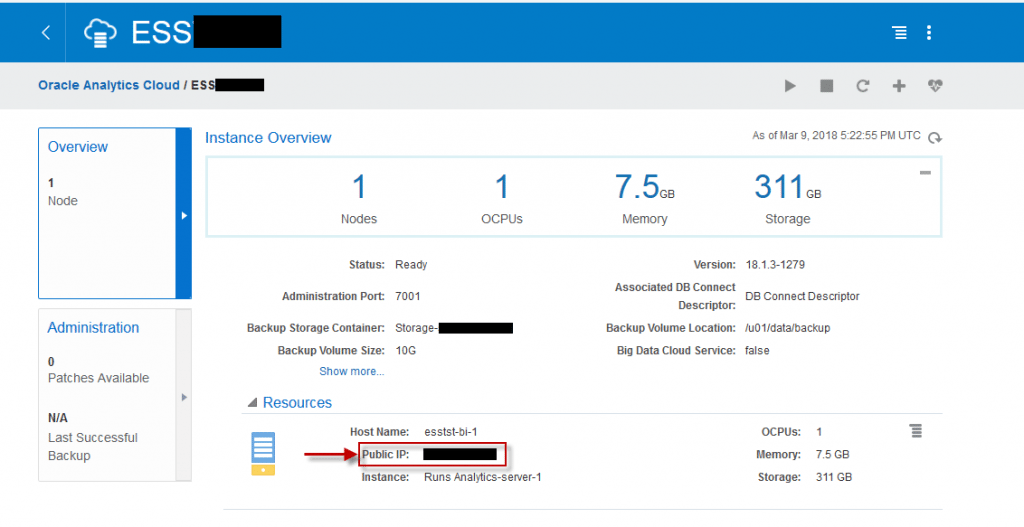The image size is (1024, 527).
Task: Expand the Overview tile arrow
Action: click(x=184, y=215)
